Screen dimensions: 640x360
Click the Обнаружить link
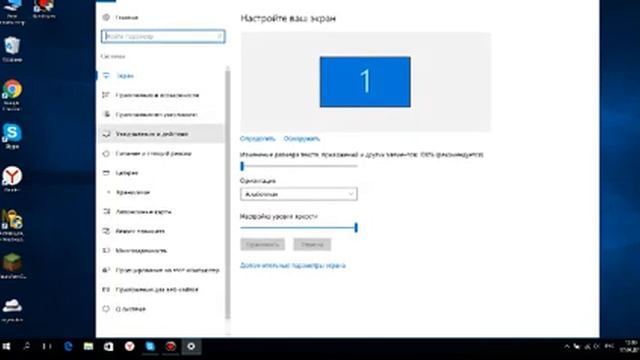click(302, 139)
